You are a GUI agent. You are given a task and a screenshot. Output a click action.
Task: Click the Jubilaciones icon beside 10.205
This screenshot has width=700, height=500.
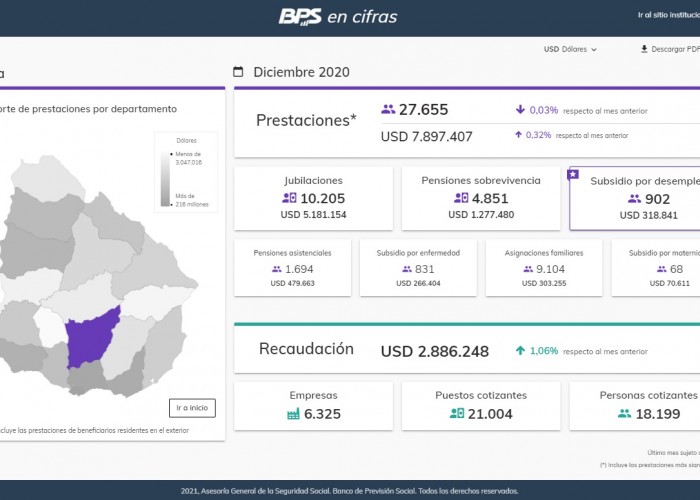[289, 198]
